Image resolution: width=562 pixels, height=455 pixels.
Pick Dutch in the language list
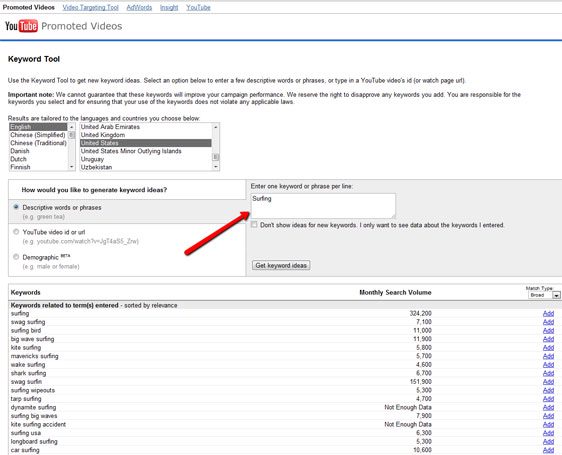[38, 159]
